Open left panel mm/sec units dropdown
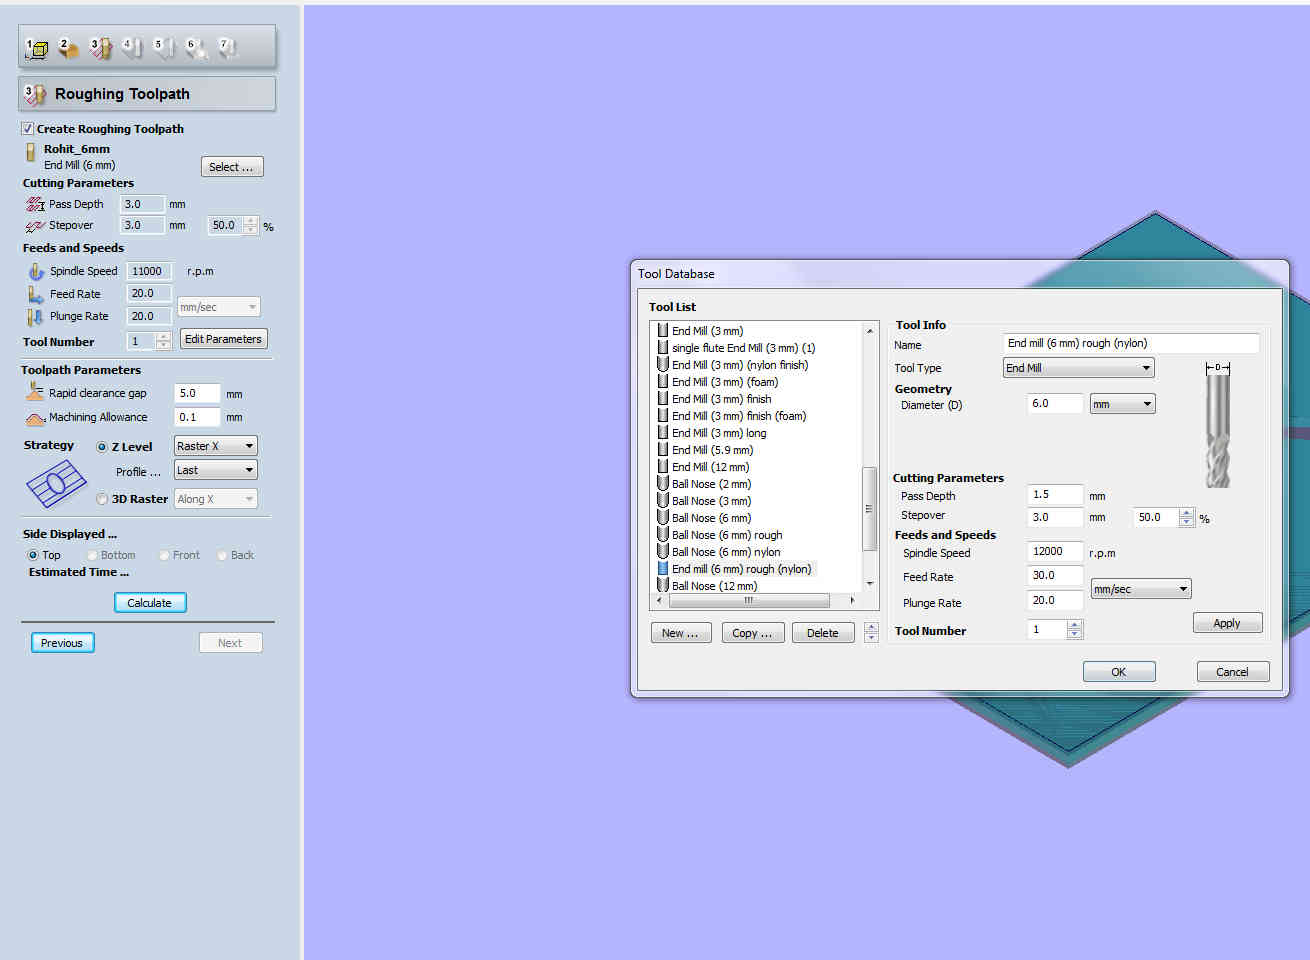Image resolution: width=1310 pixels, height=960 pixels. tap(219, 307)
